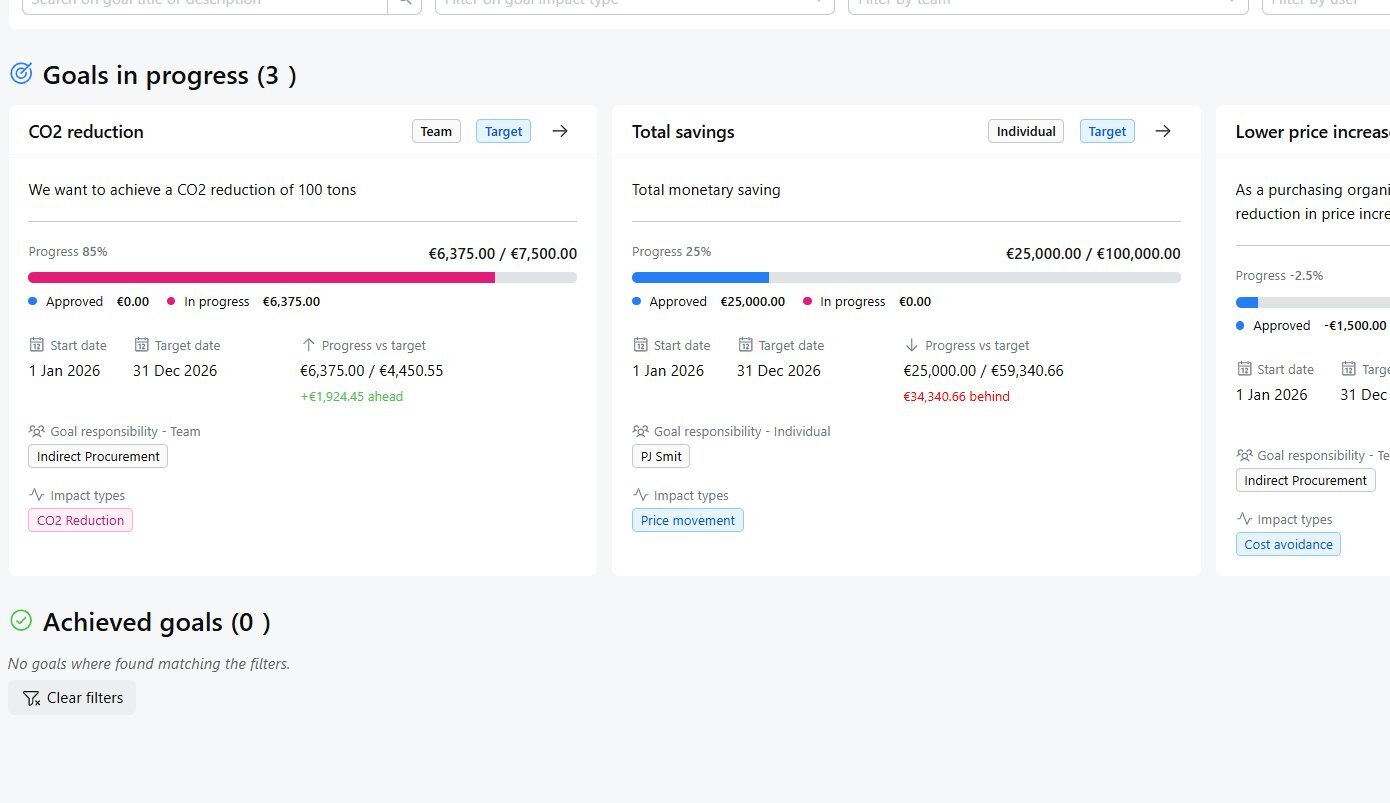Click the CO2 reduction card title
Image resolution: width=1390 pixels, height=803 pixels.
pyautogui.click(x=86, y=131)
